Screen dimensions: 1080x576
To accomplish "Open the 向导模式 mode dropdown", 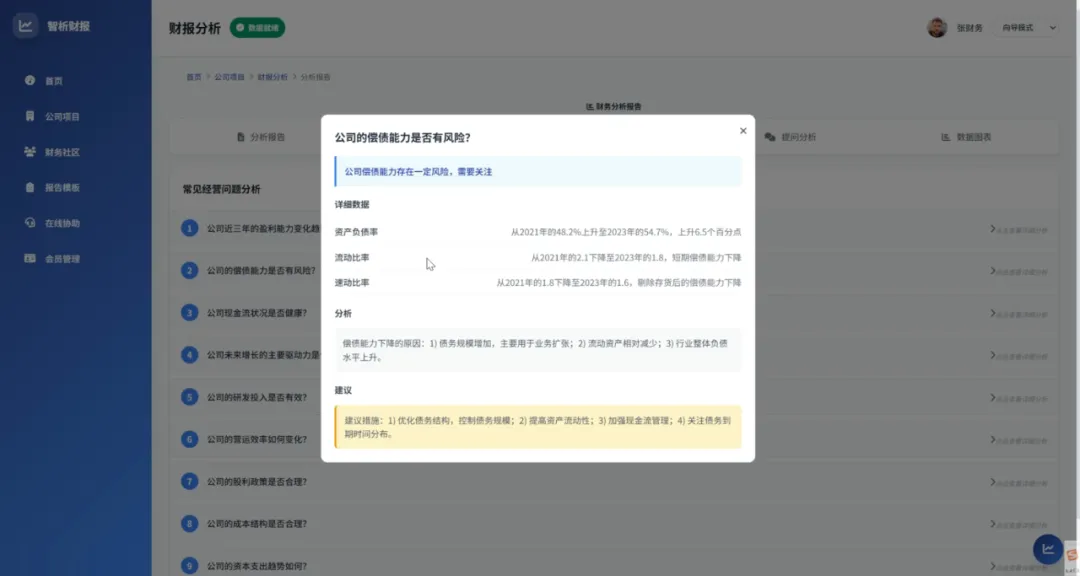I will (1028, 28).
